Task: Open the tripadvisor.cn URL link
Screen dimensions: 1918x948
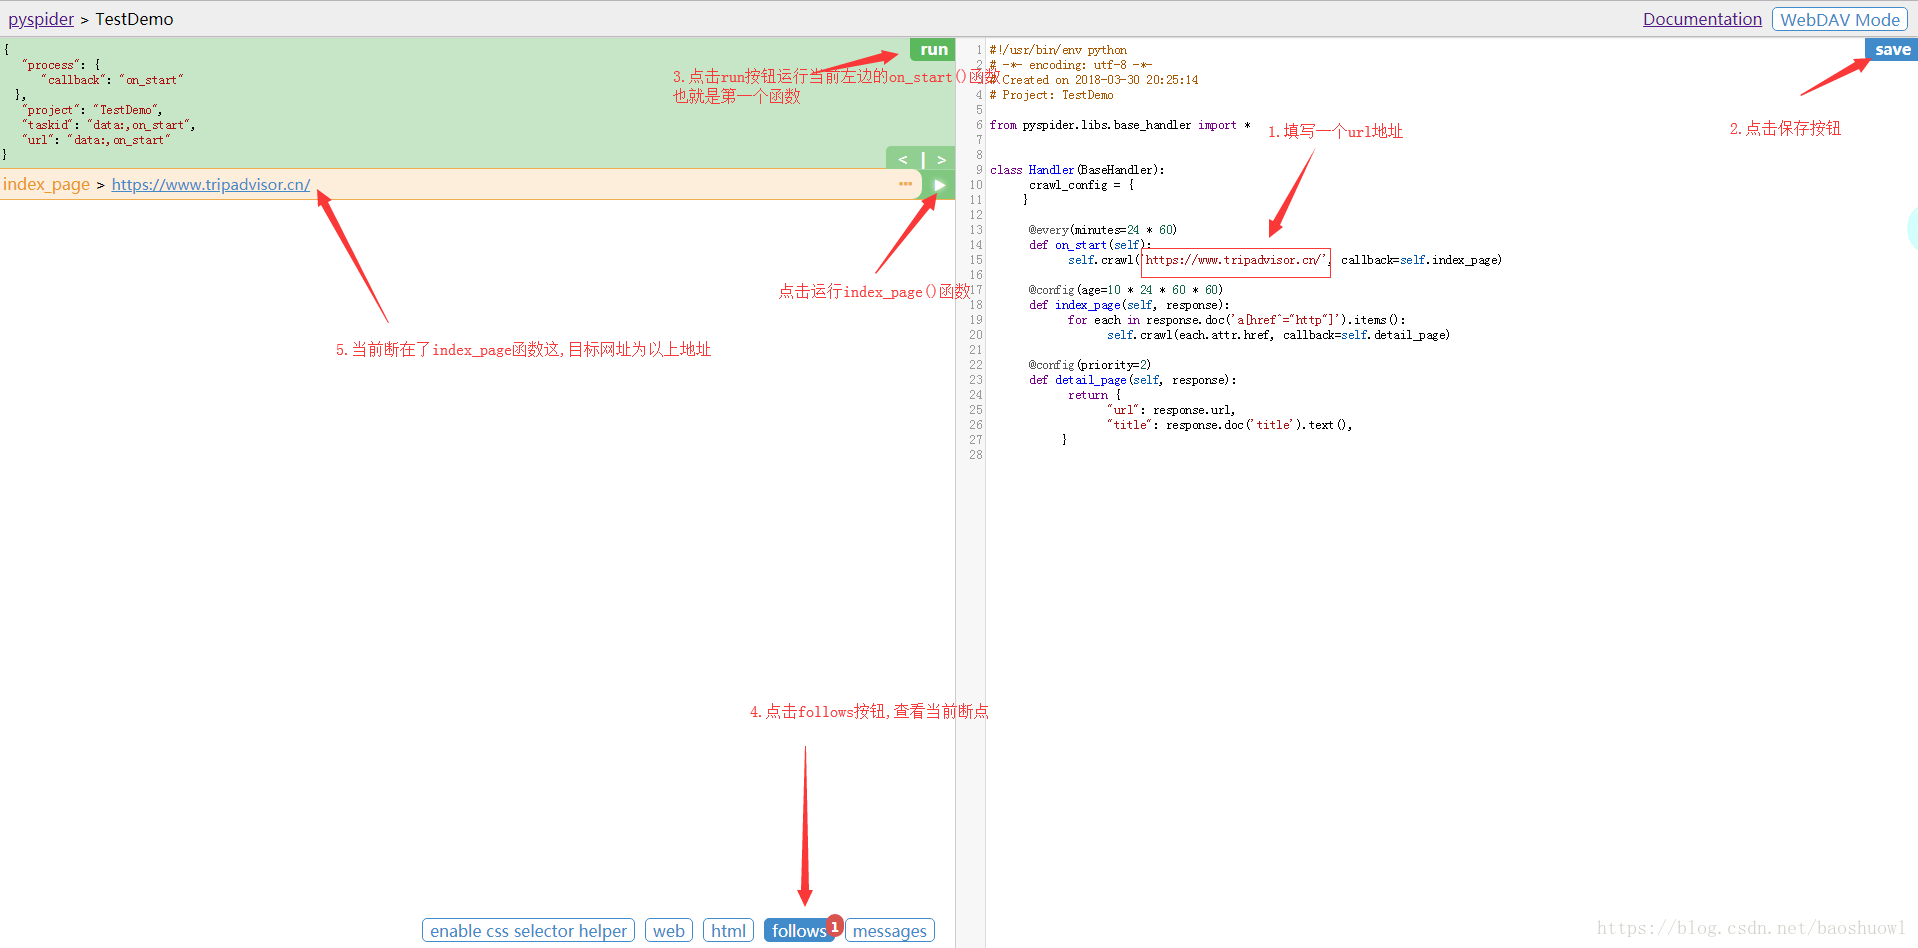Action: tap(210, 184)
